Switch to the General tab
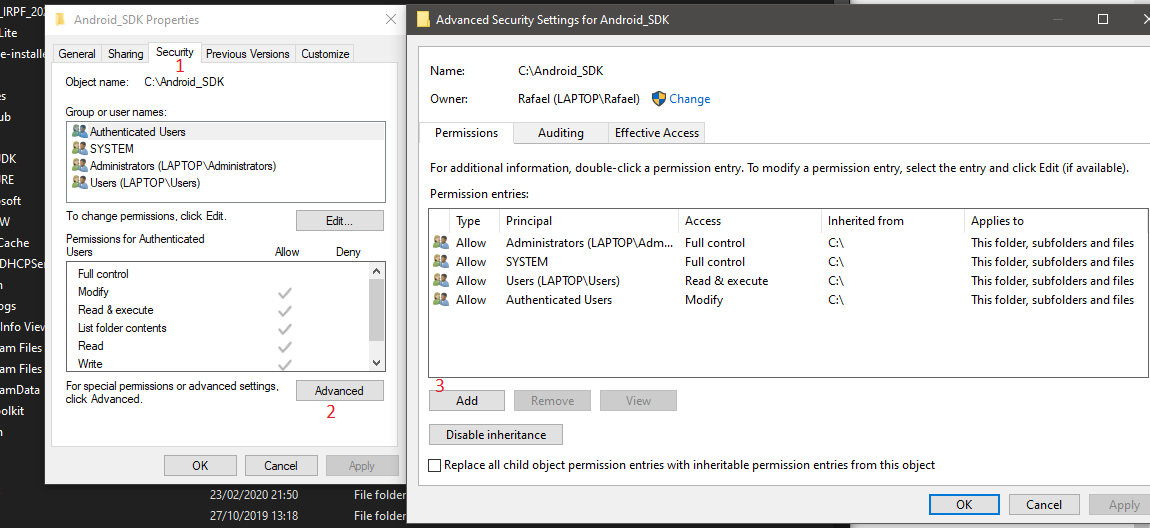This screenshot has height=528, width=1150. 77,54
